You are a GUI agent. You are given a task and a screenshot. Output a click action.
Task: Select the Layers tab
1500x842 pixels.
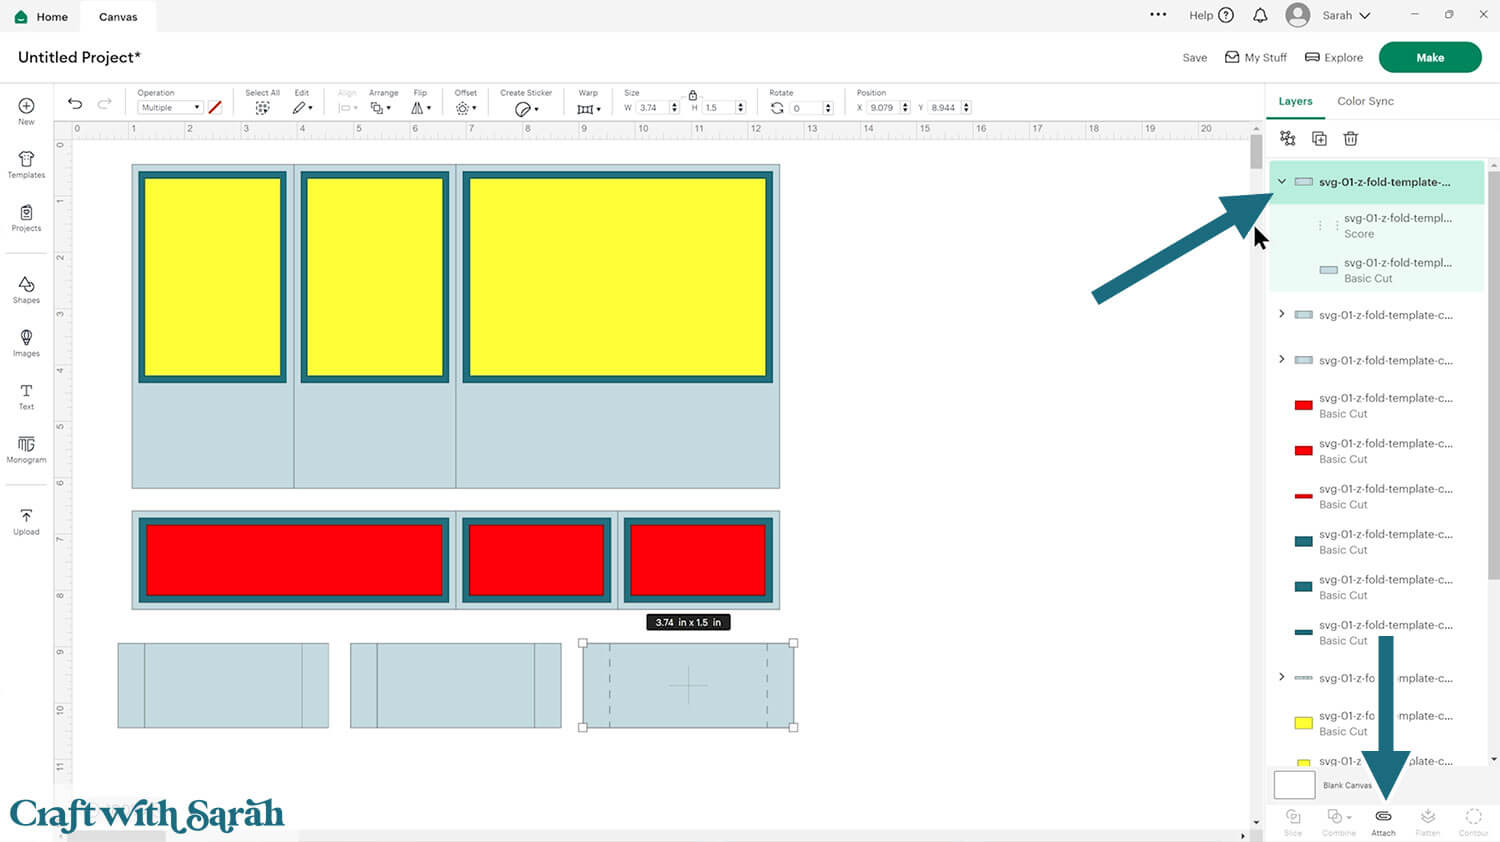tap(1295, 101)
